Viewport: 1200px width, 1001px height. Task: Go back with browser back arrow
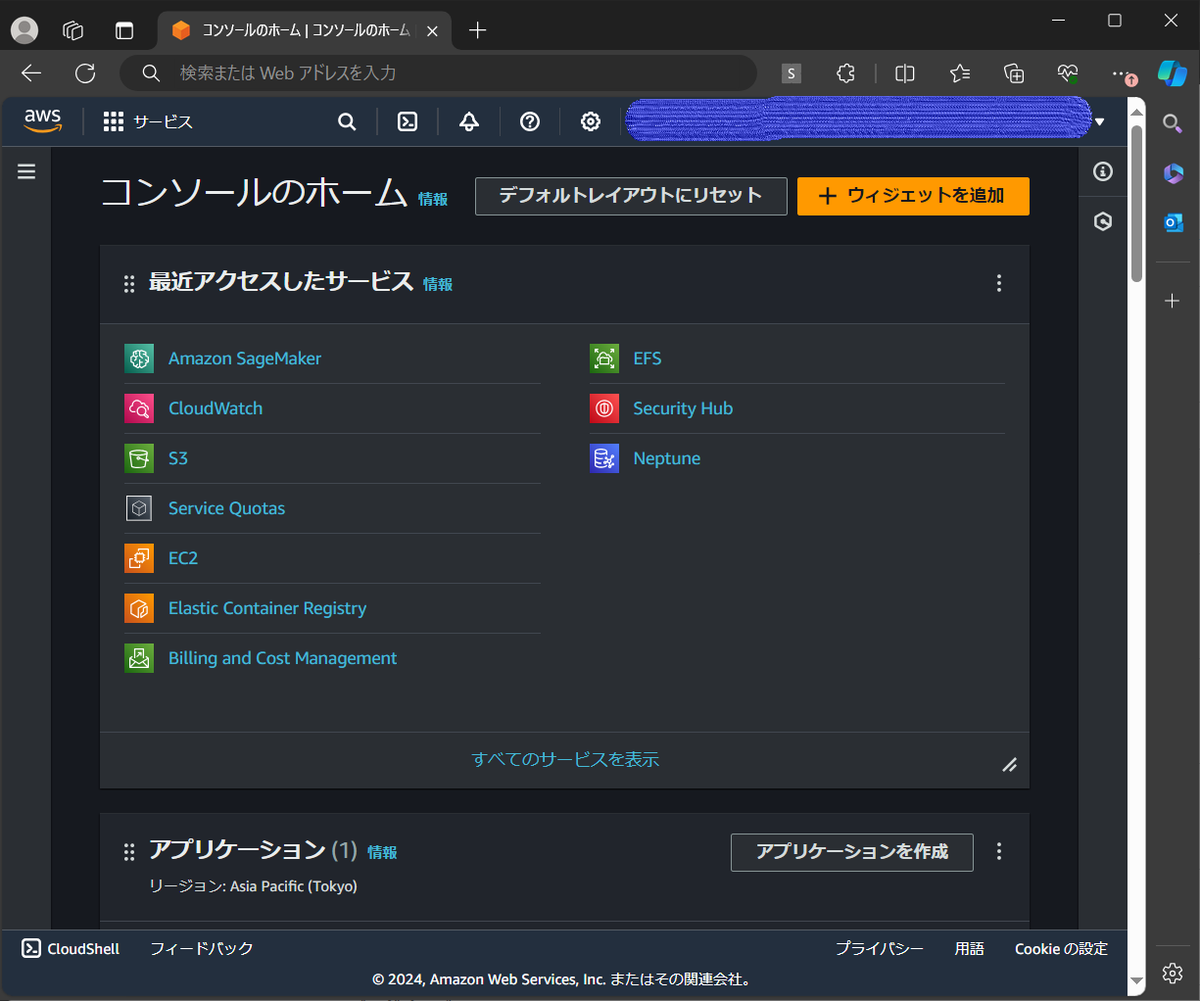(x=32, y=73)
